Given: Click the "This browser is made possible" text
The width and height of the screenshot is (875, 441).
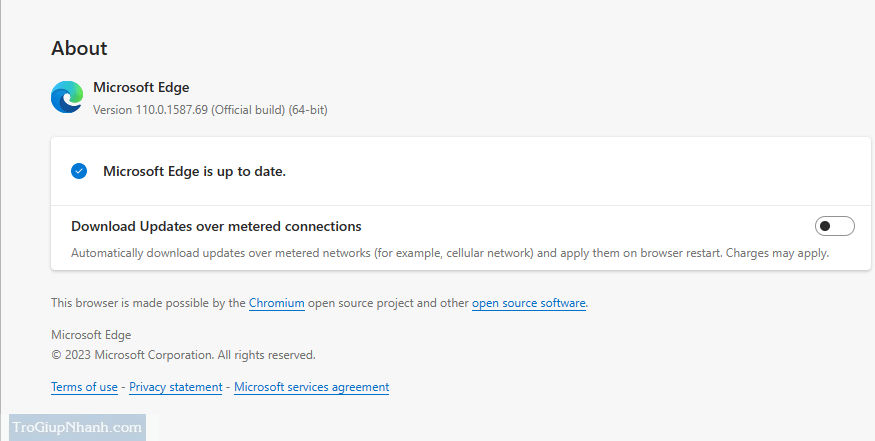Looking at the screenshot, I should click(147, 302).
